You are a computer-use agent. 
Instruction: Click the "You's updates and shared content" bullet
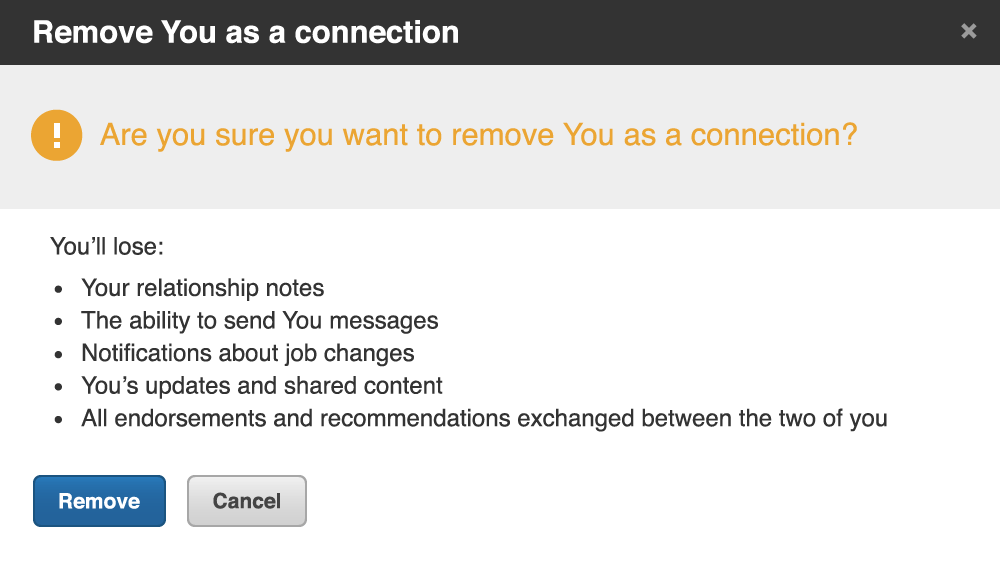pos(262,385)
